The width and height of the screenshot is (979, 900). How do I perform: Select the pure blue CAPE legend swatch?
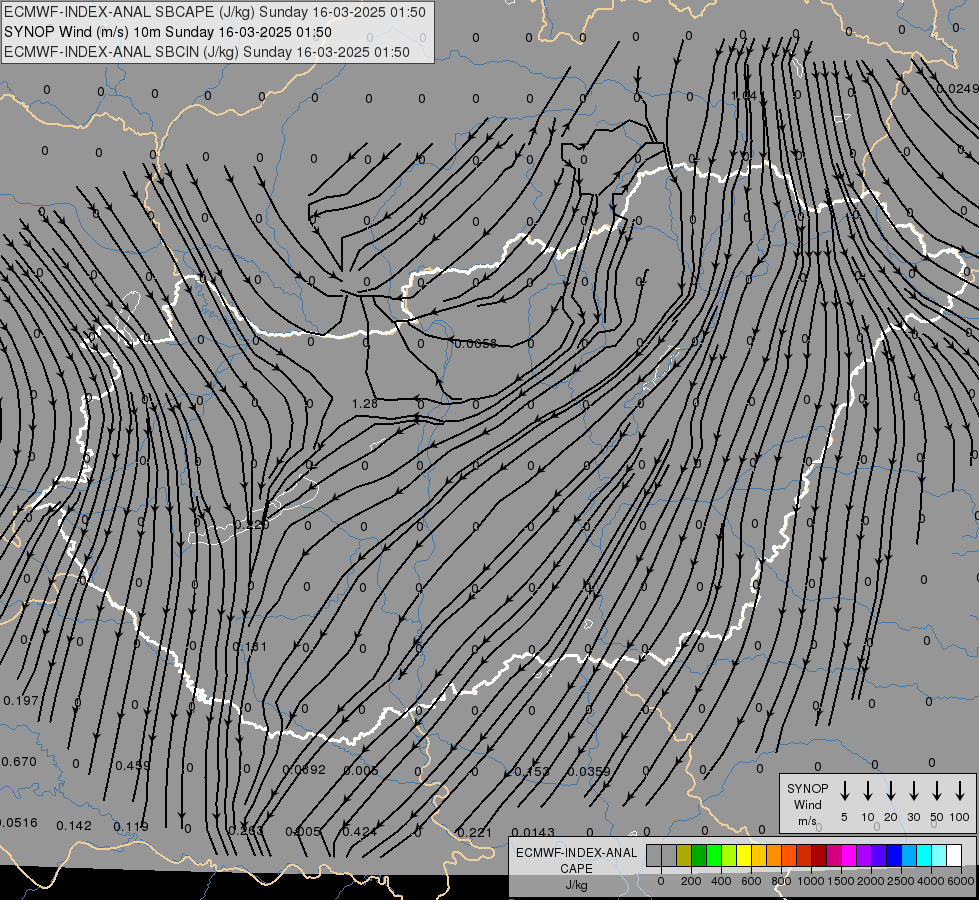pyautogui.click(x=894, y=856)
